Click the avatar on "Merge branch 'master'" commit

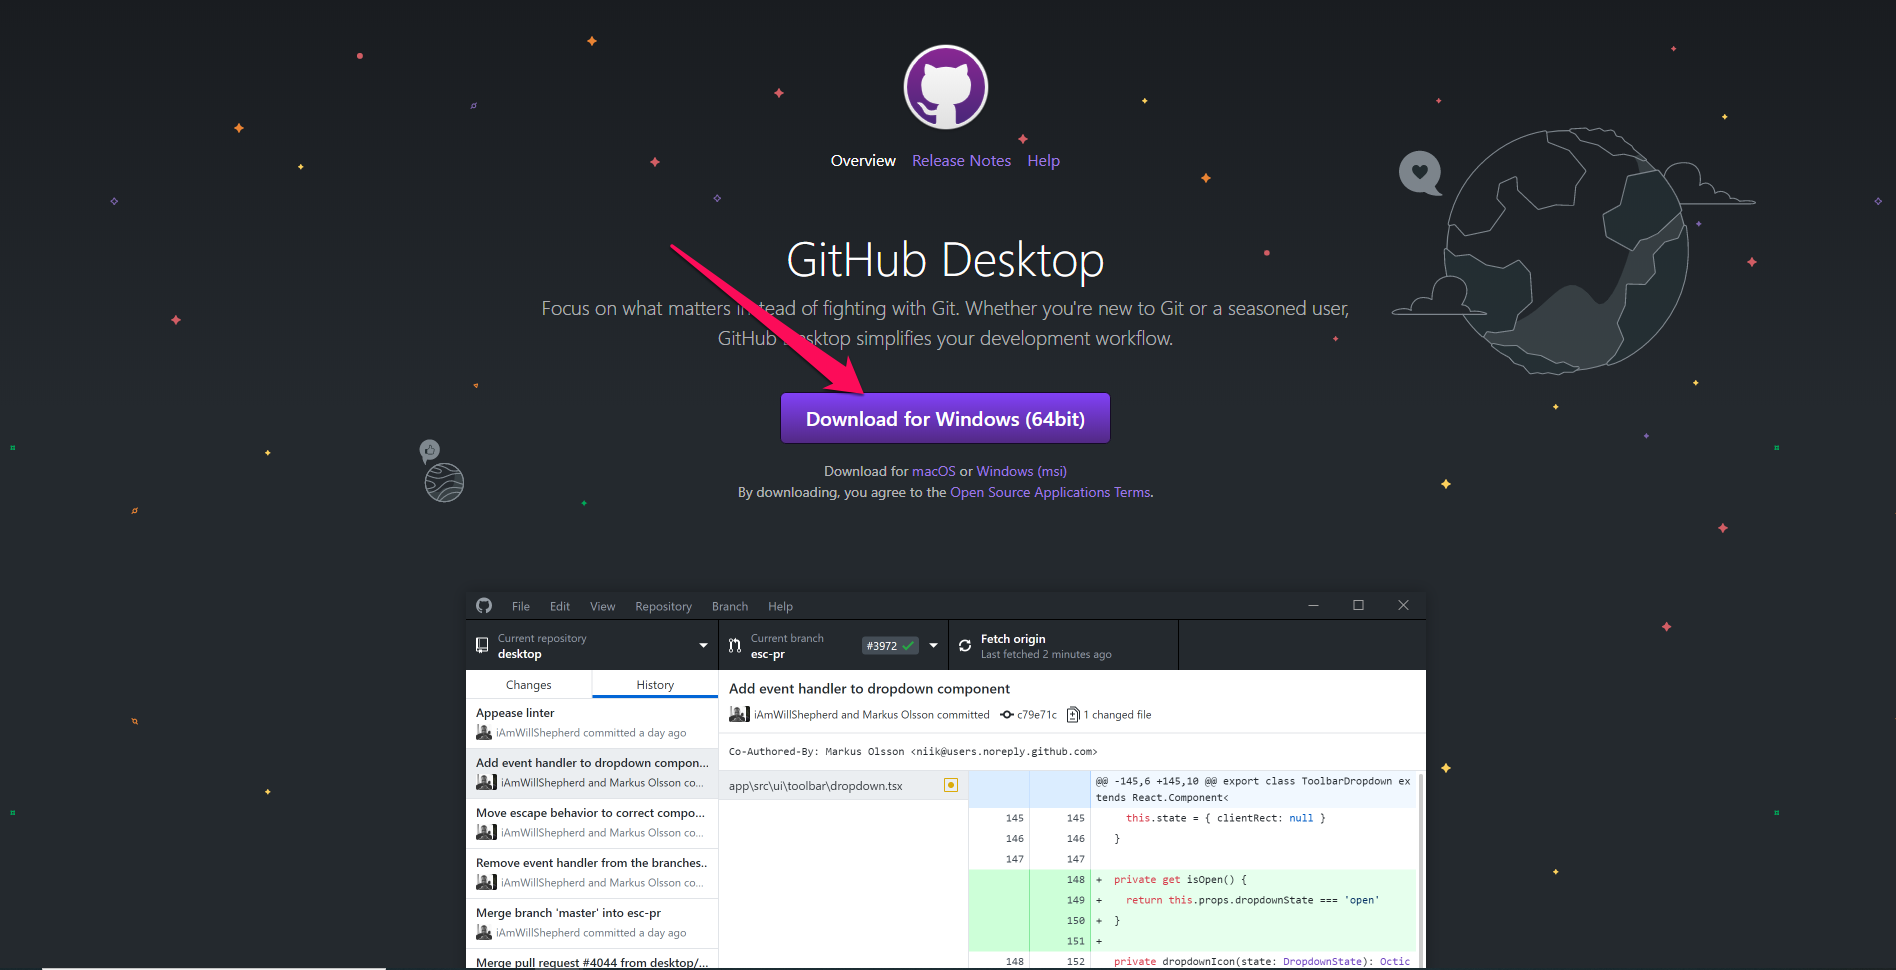coord(484,933)
